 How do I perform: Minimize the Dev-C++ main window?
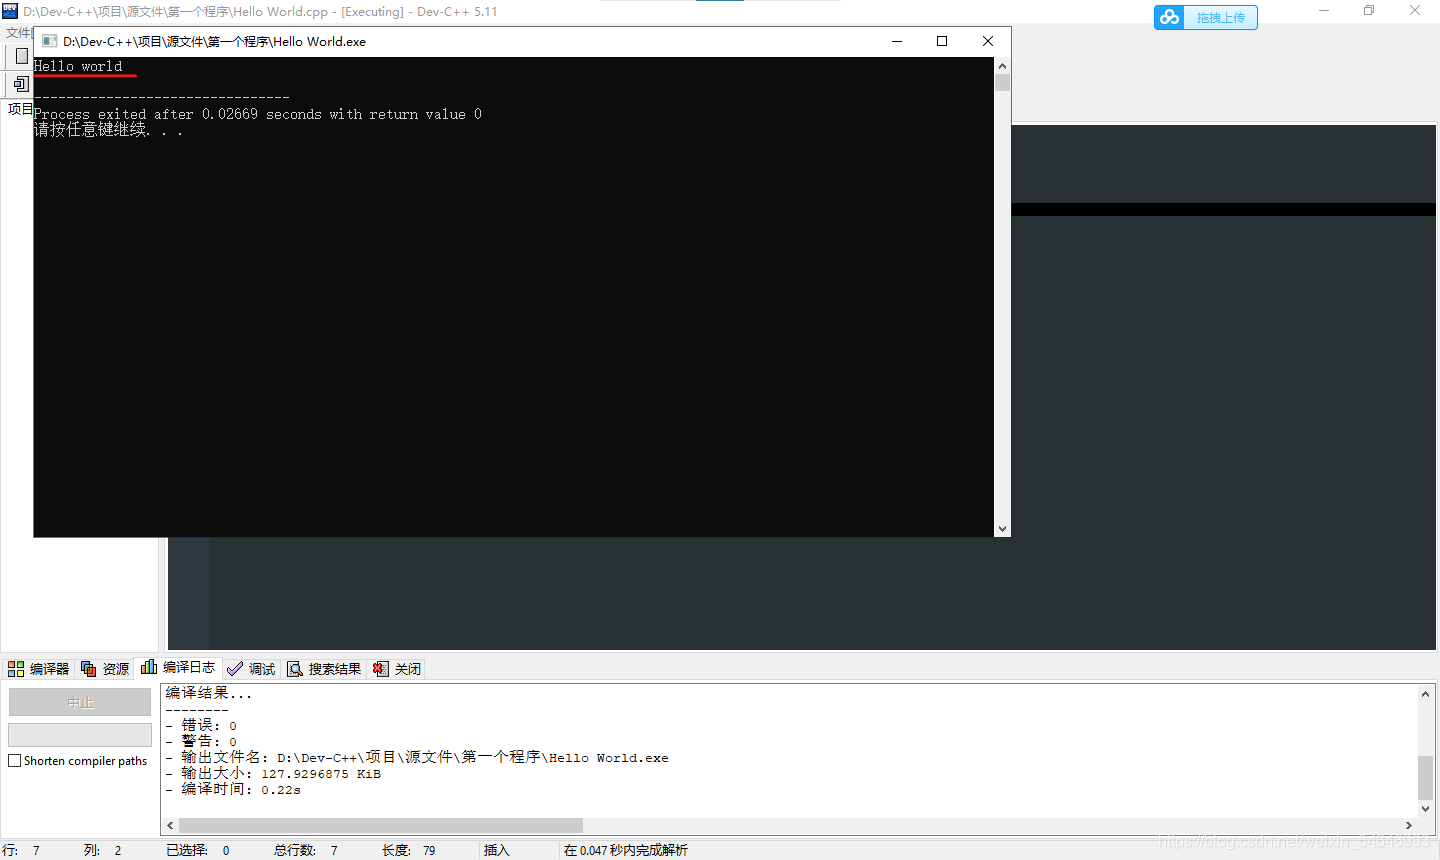coord(1324,11)
